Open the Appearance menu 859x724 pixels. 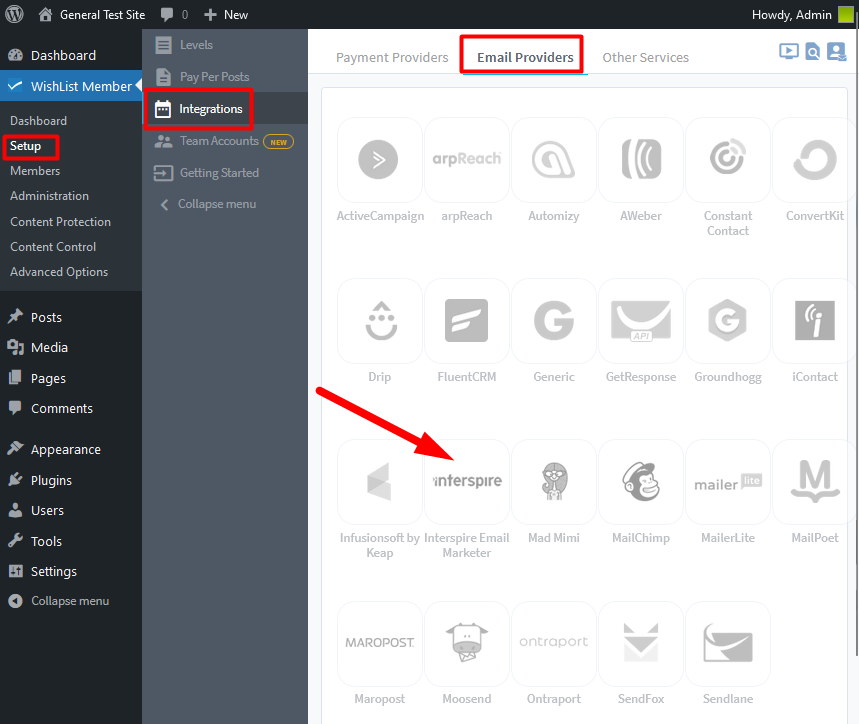(x=71, y=449)
